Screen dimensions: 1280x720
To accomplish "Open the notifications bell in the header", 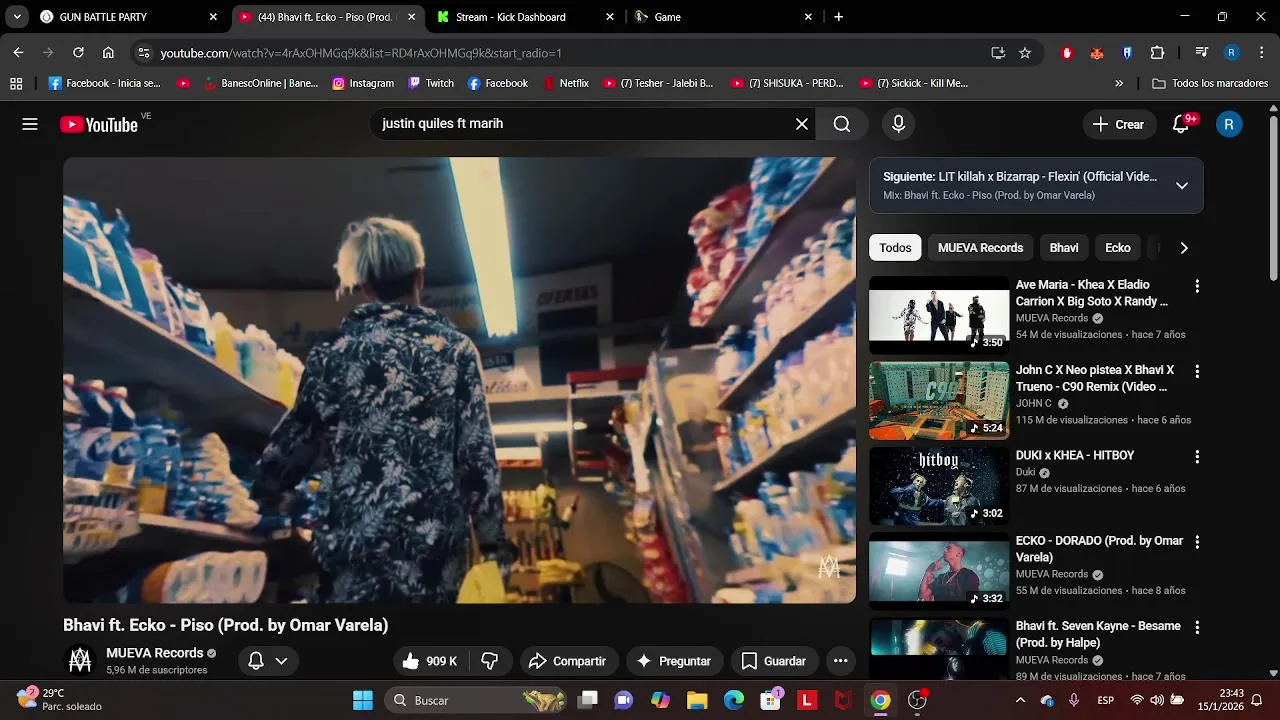I will (1182, 124).
